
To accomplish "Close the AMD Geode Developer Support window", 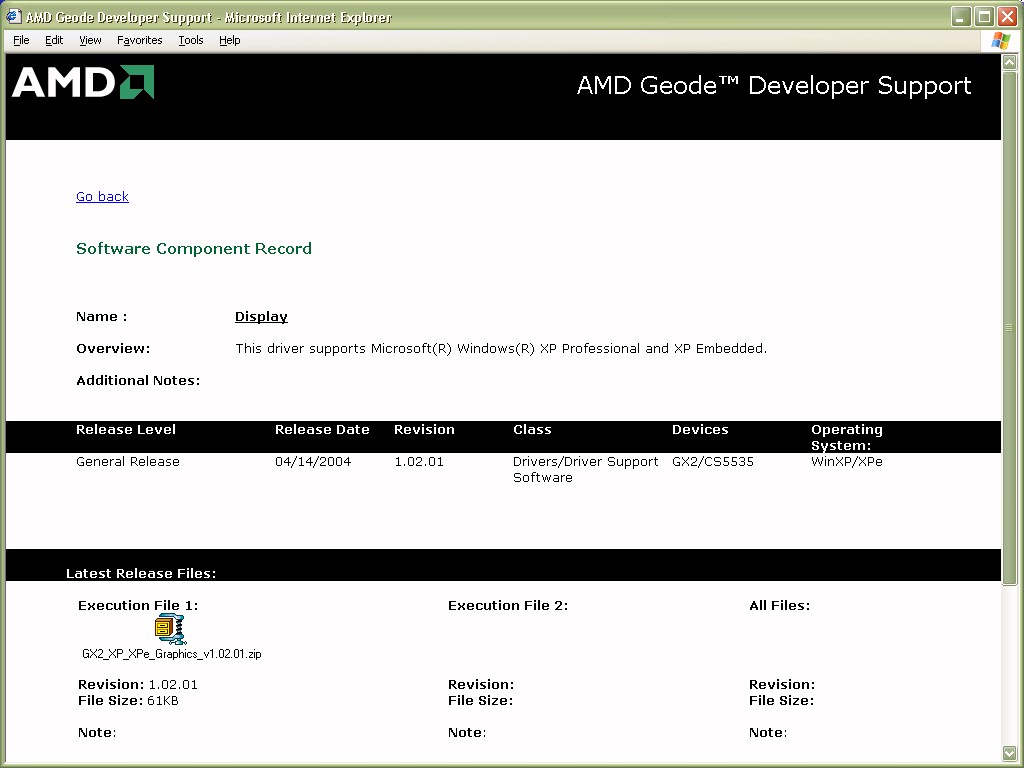I will point(1007,17).
